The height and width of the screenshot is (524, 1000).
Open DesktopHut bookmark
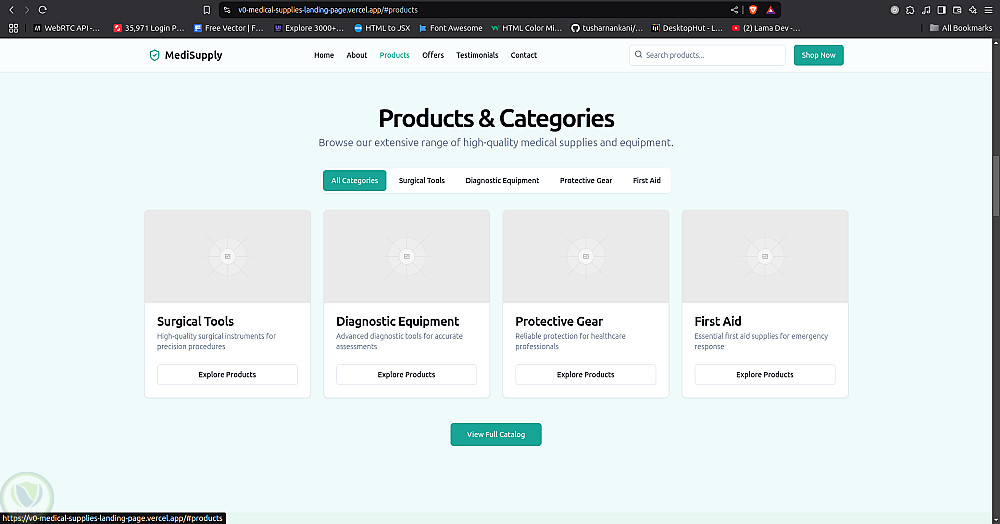687,28
